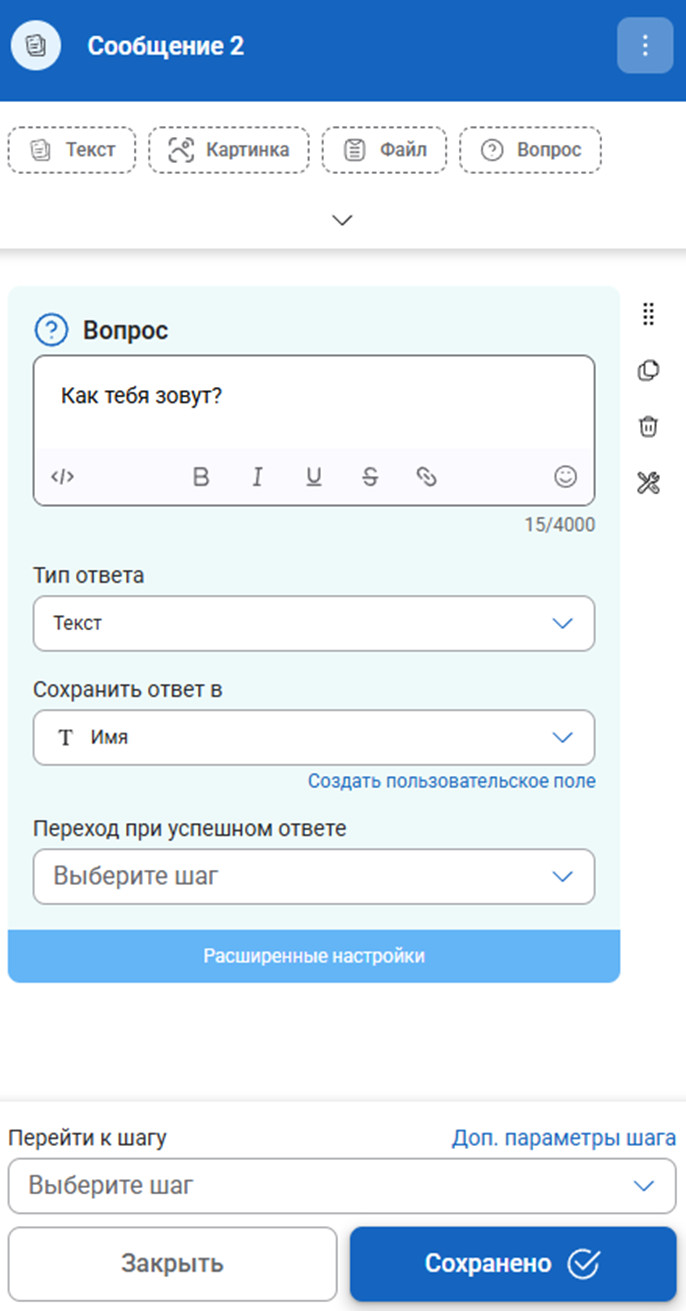Expand more block types chevron
686x1311 pixels.
pos(343,220)
